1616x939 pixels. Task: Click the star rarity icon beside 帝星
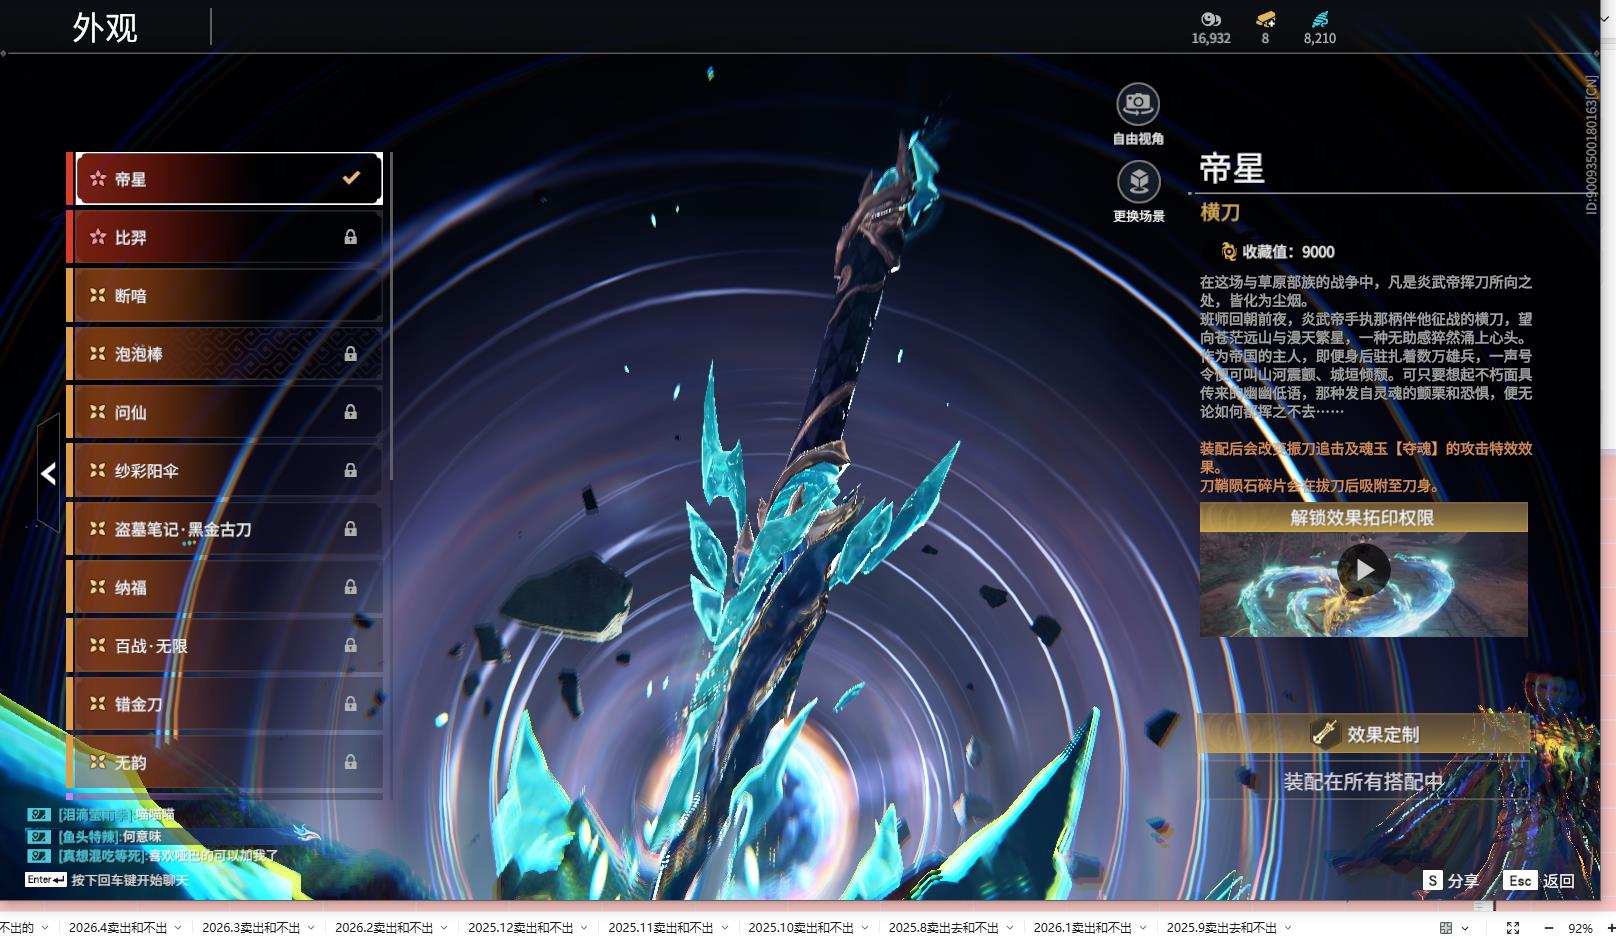coord(98,179)
